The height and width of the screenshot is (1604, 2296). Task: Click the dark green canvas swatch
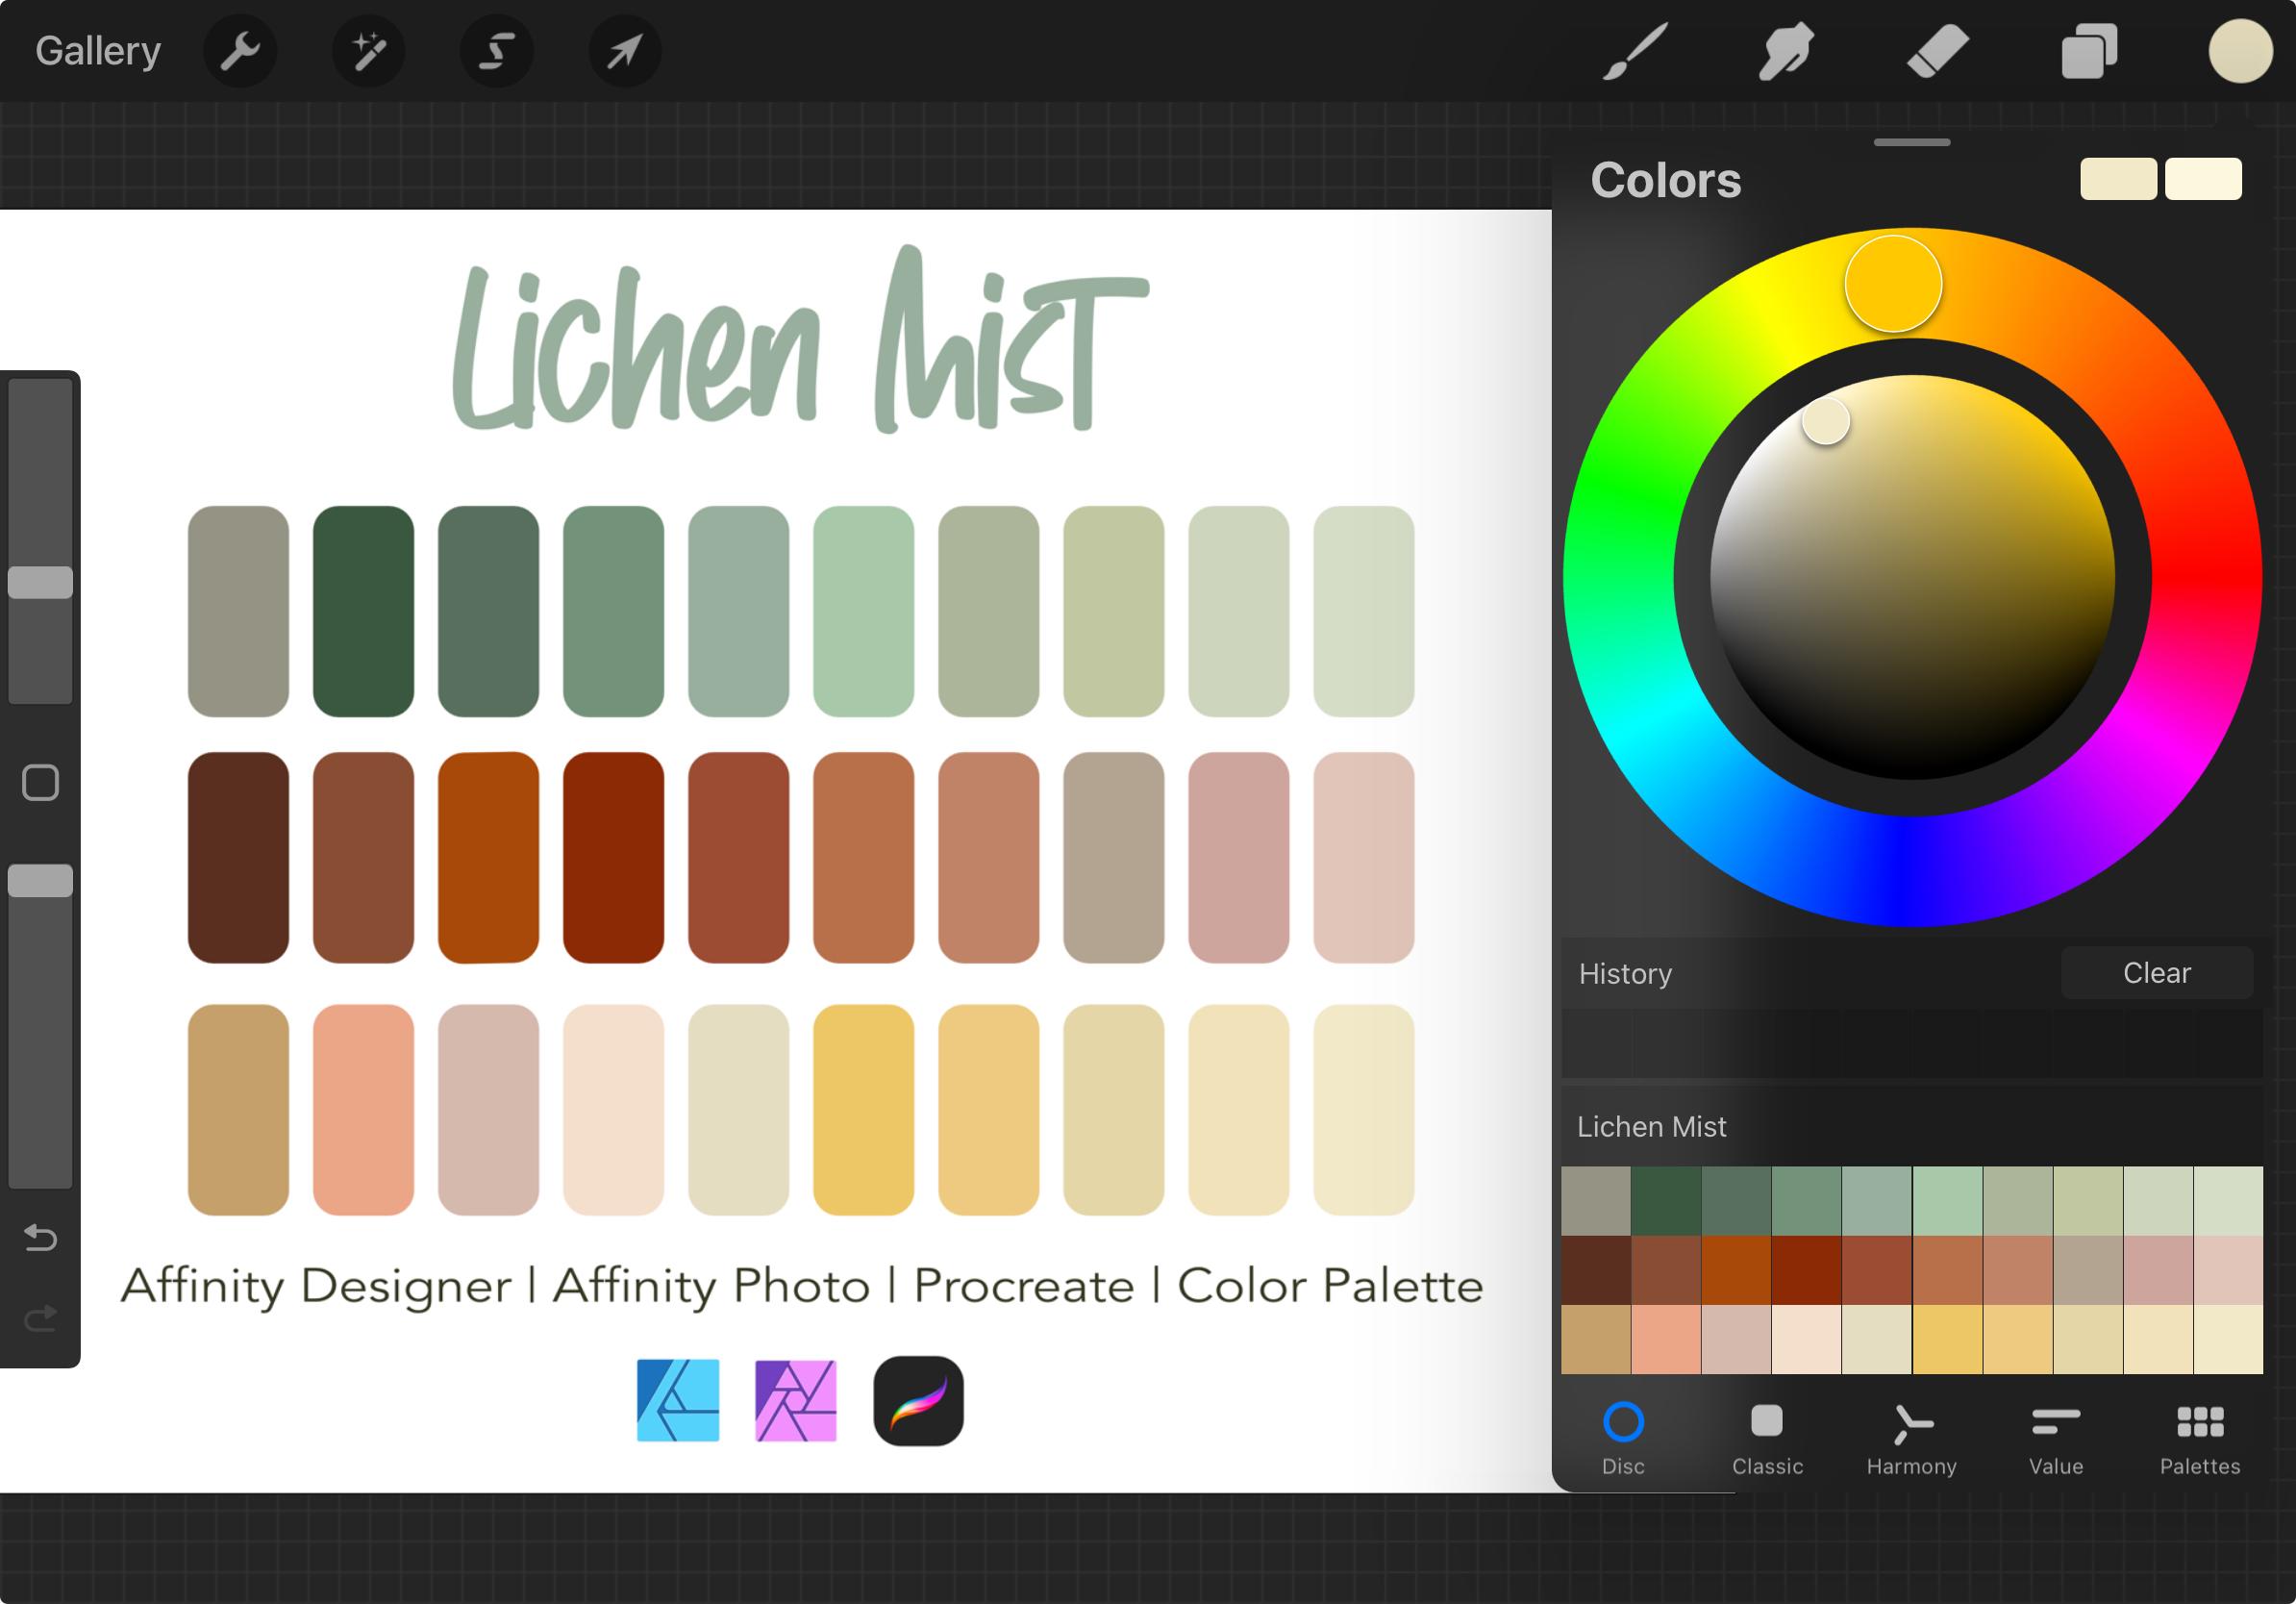tap(363, 611)
